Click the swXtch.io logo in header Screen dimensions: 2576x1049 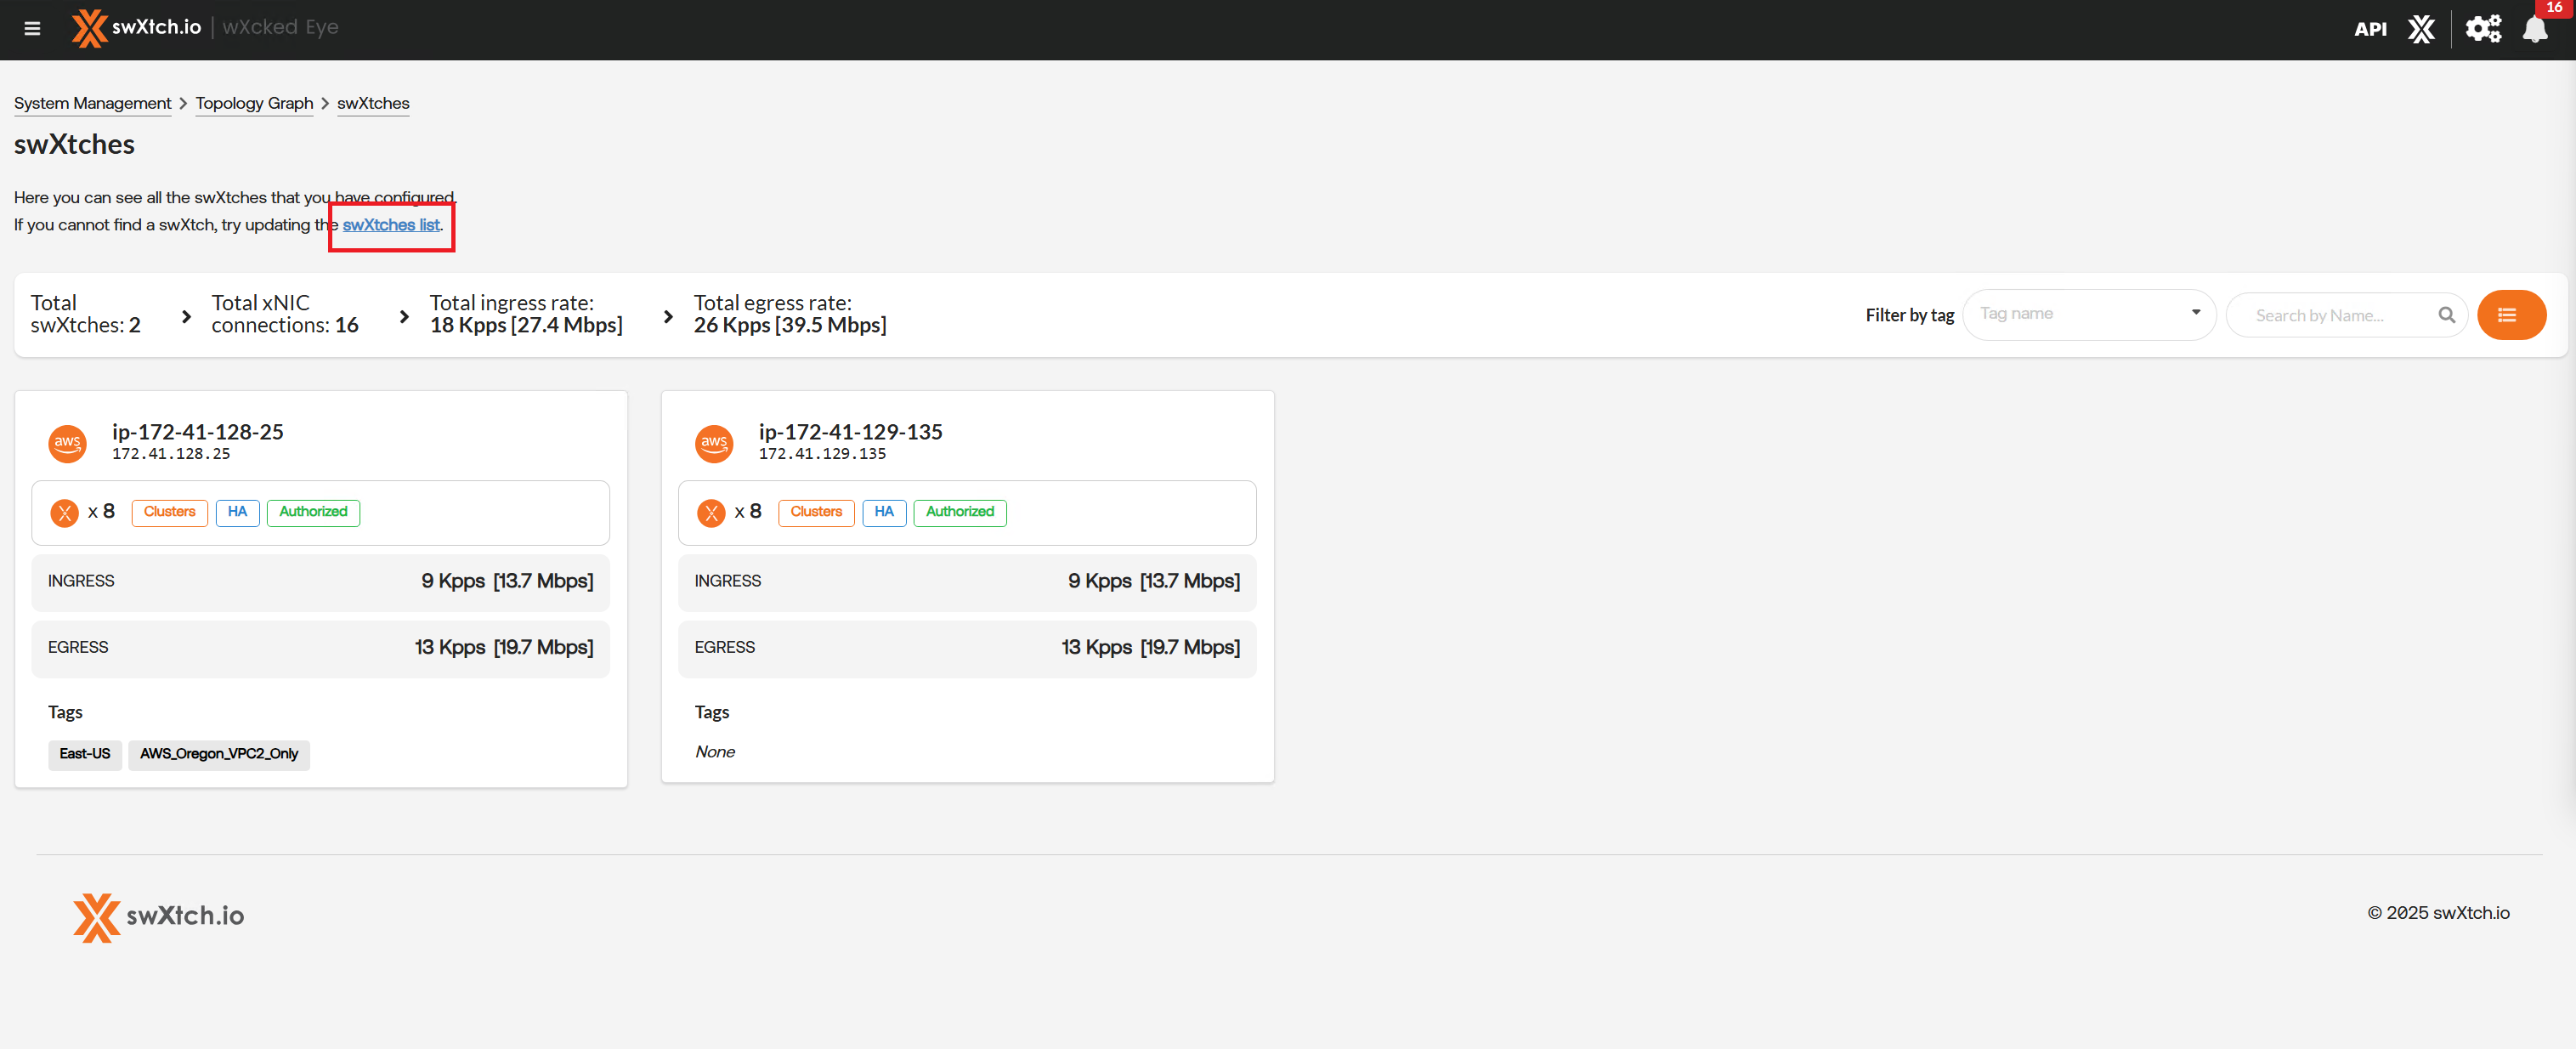point(137,28)
